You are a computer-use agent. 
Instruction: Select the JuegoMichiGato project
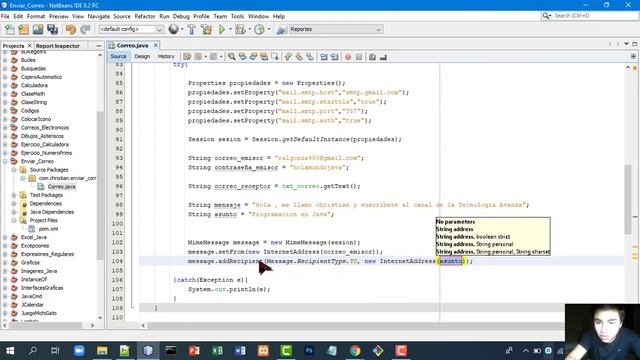coord(39,313)
